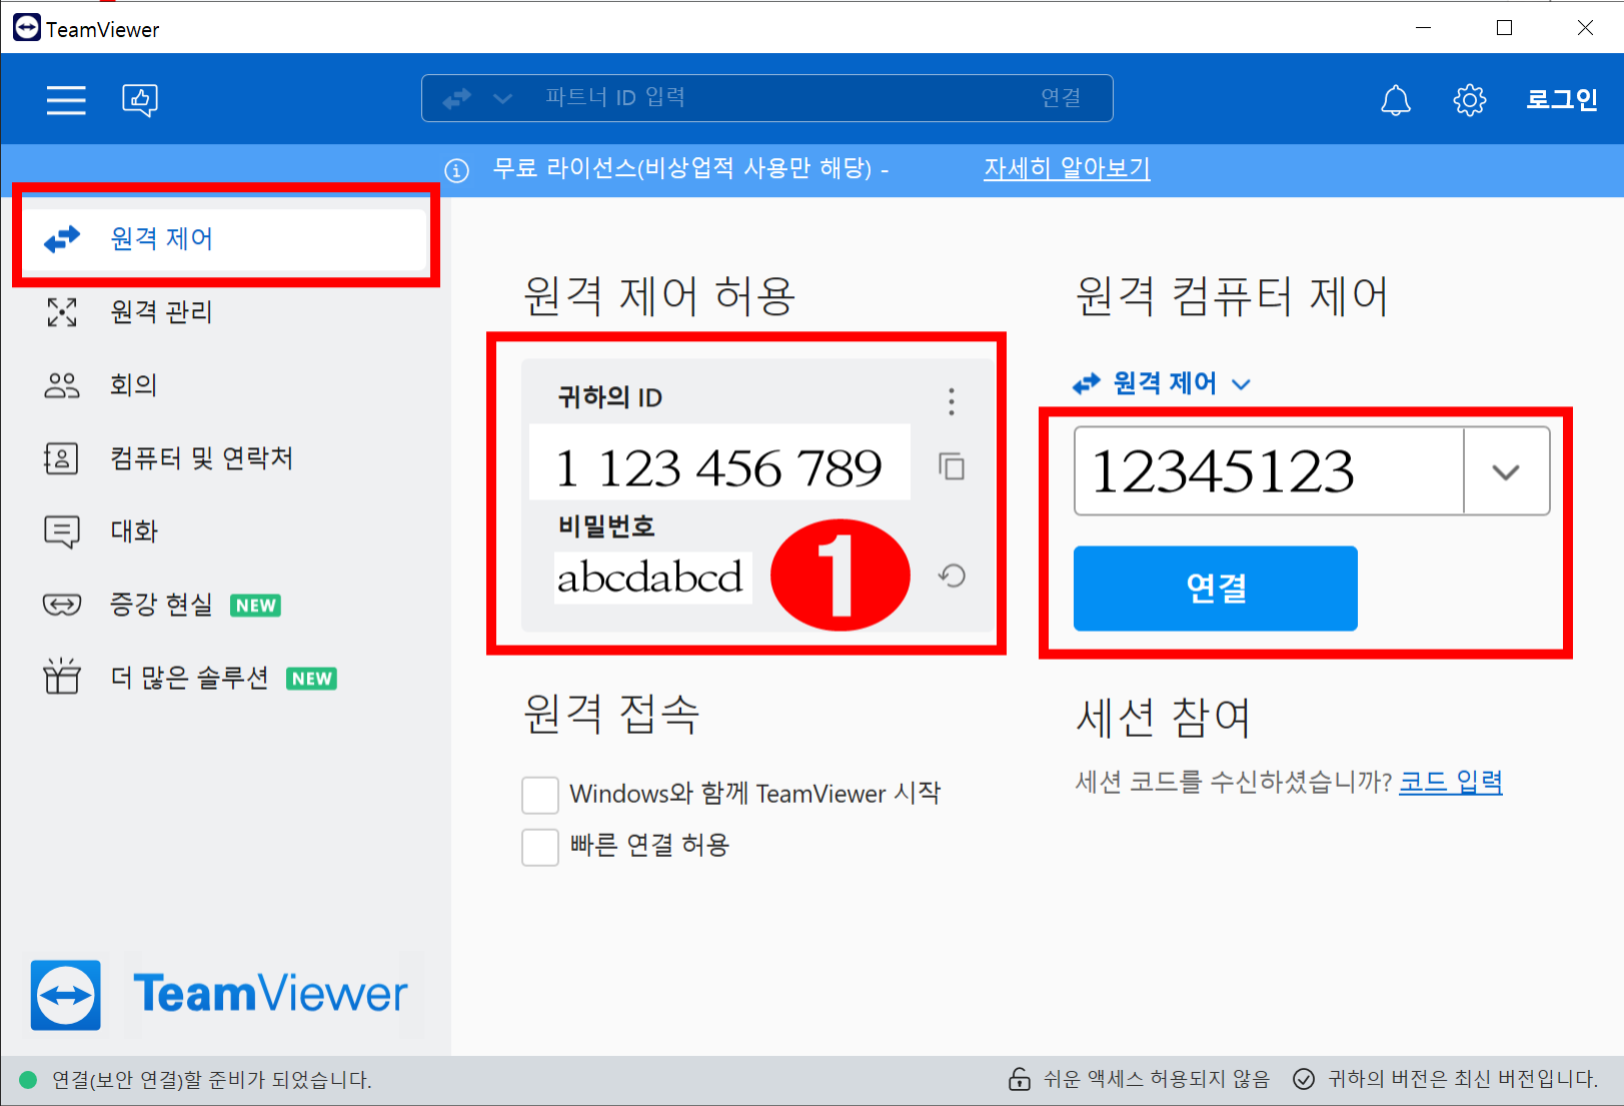Click the feedback thumbs-up icon

[x=140, y=100]
